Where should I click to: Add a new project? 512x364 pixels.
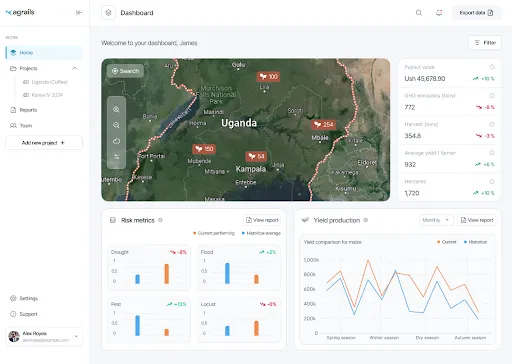44,143
